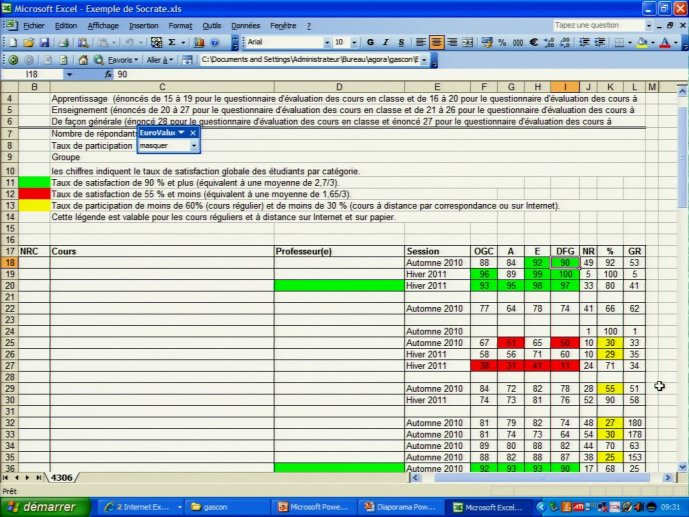This screenshot has width=689, height=517.
Task: Click the Euro conversion toolbar icon
Action: click(156, 43)
